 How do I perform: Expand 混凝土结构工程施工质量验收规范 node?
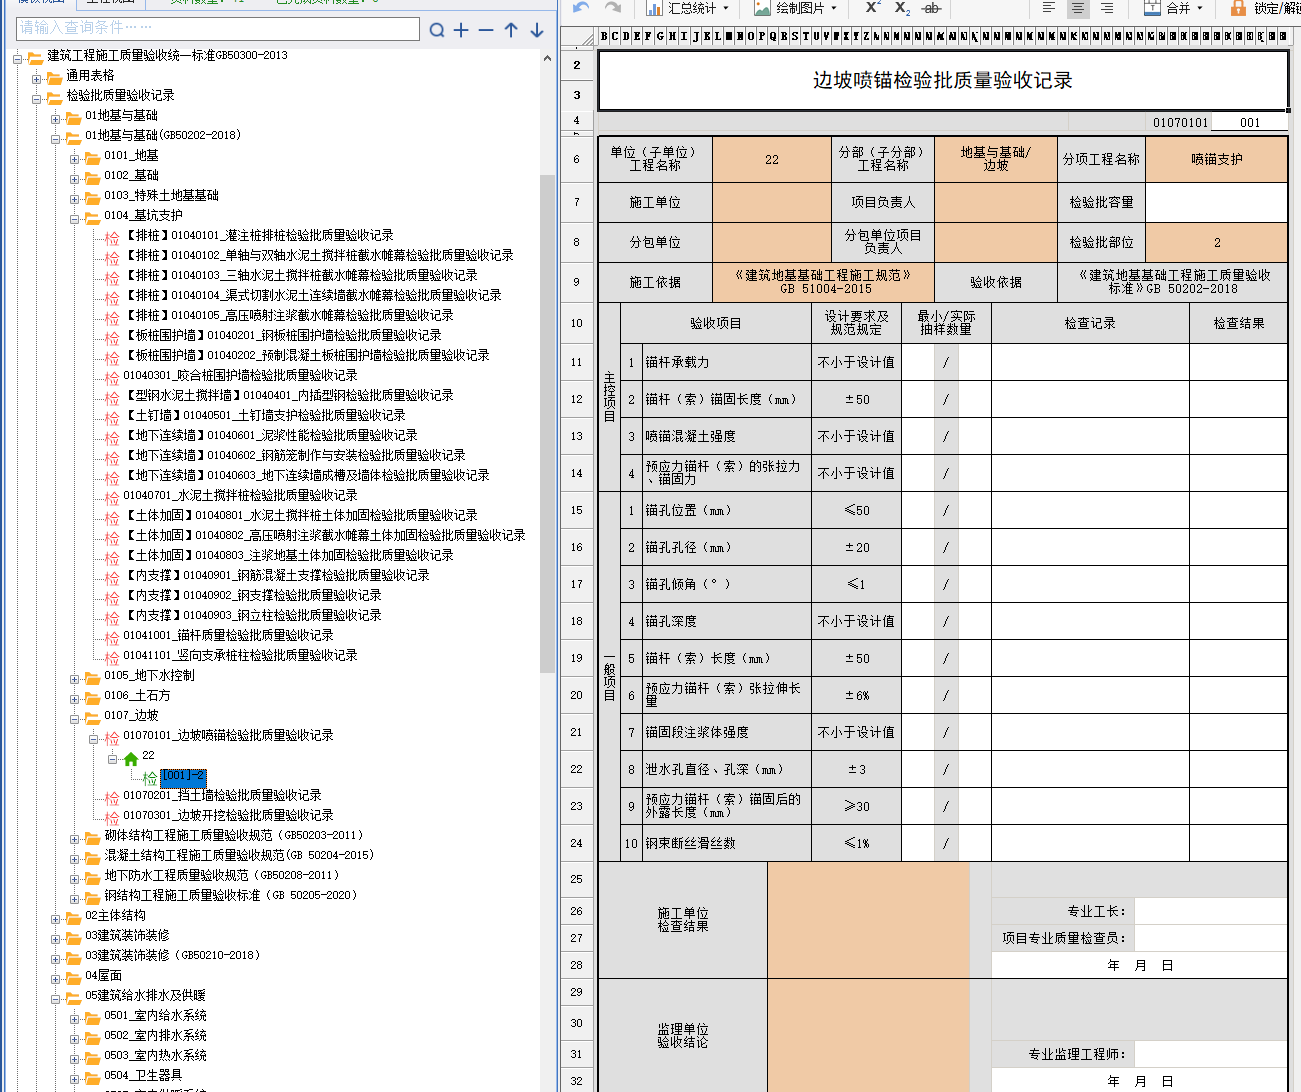pos(75,857)
